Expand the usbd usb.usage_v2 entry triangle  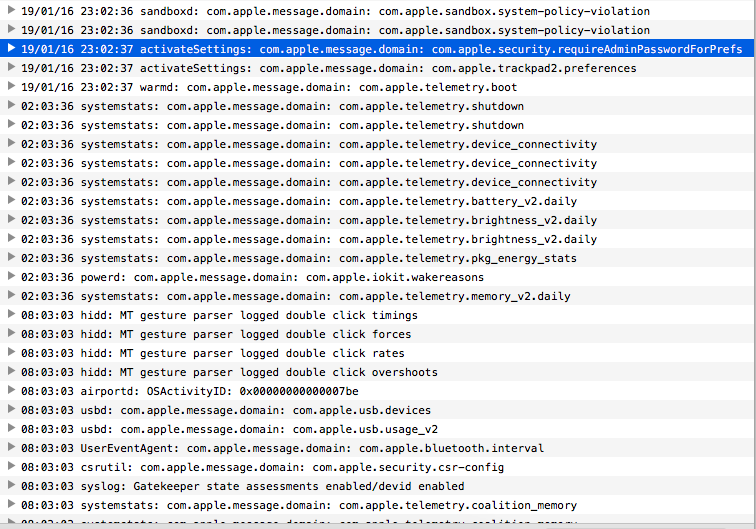coord(12,428)
